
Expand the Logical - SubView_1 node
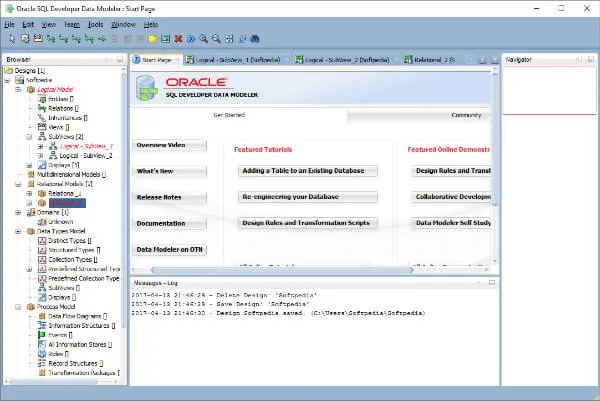coord(40,146)
